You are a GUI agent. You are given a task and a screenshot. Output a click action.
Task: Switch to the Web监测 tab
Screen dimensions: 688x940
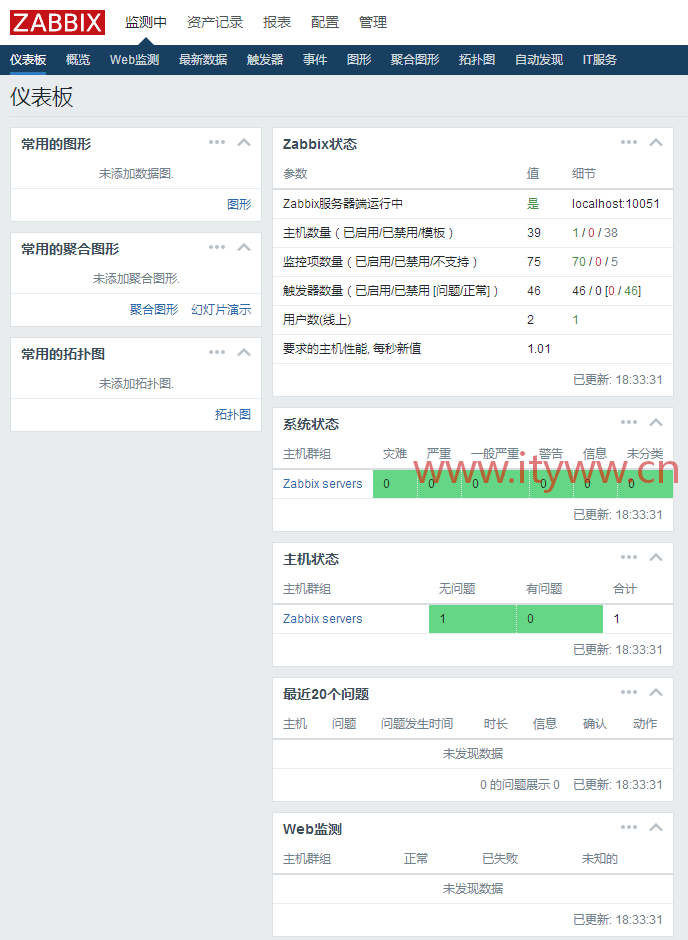coord(134,60)
